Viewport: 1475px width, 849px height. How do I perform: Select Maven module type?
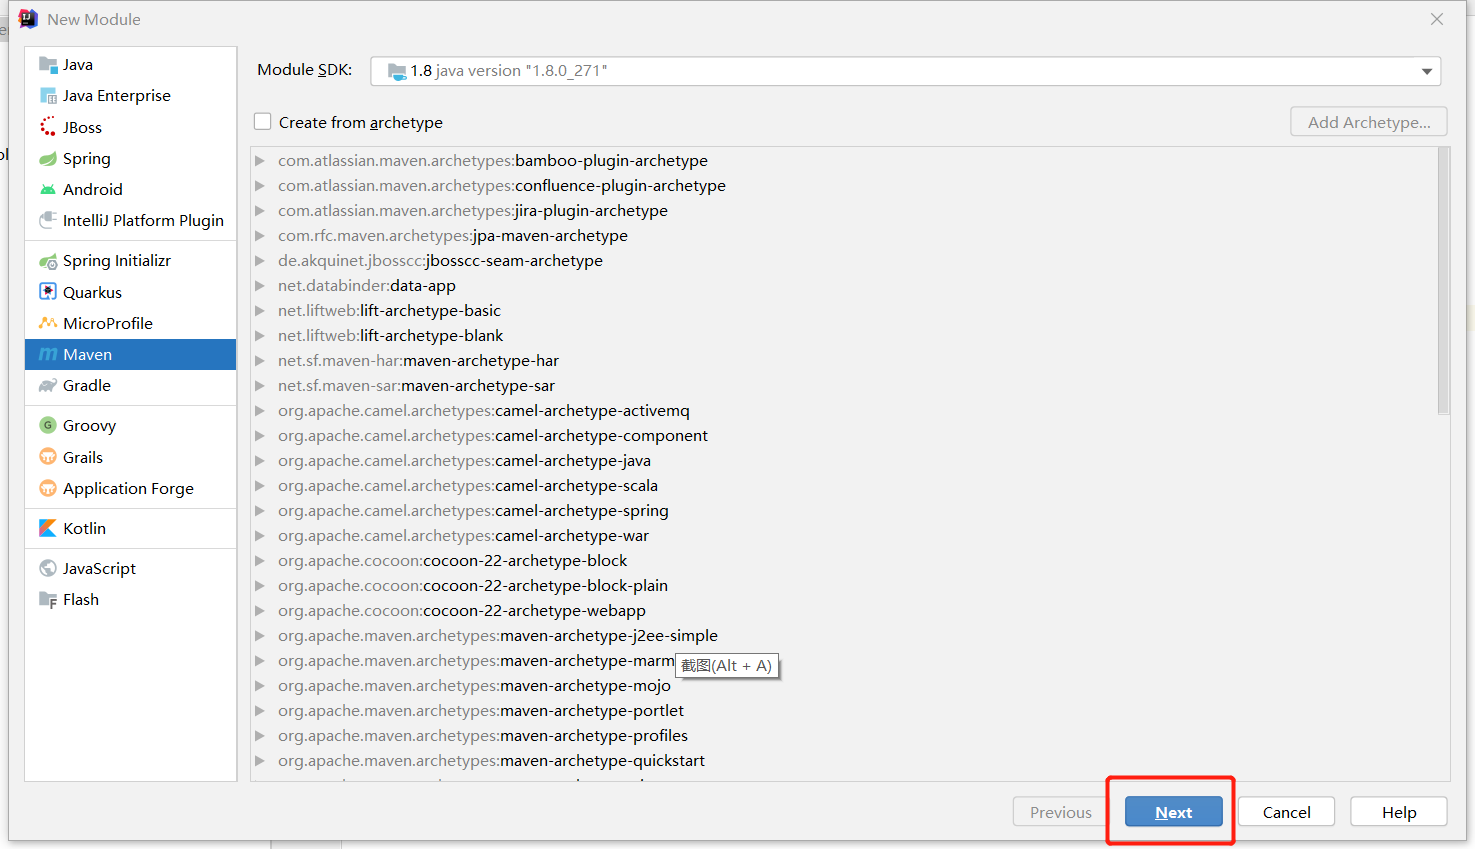131,354
